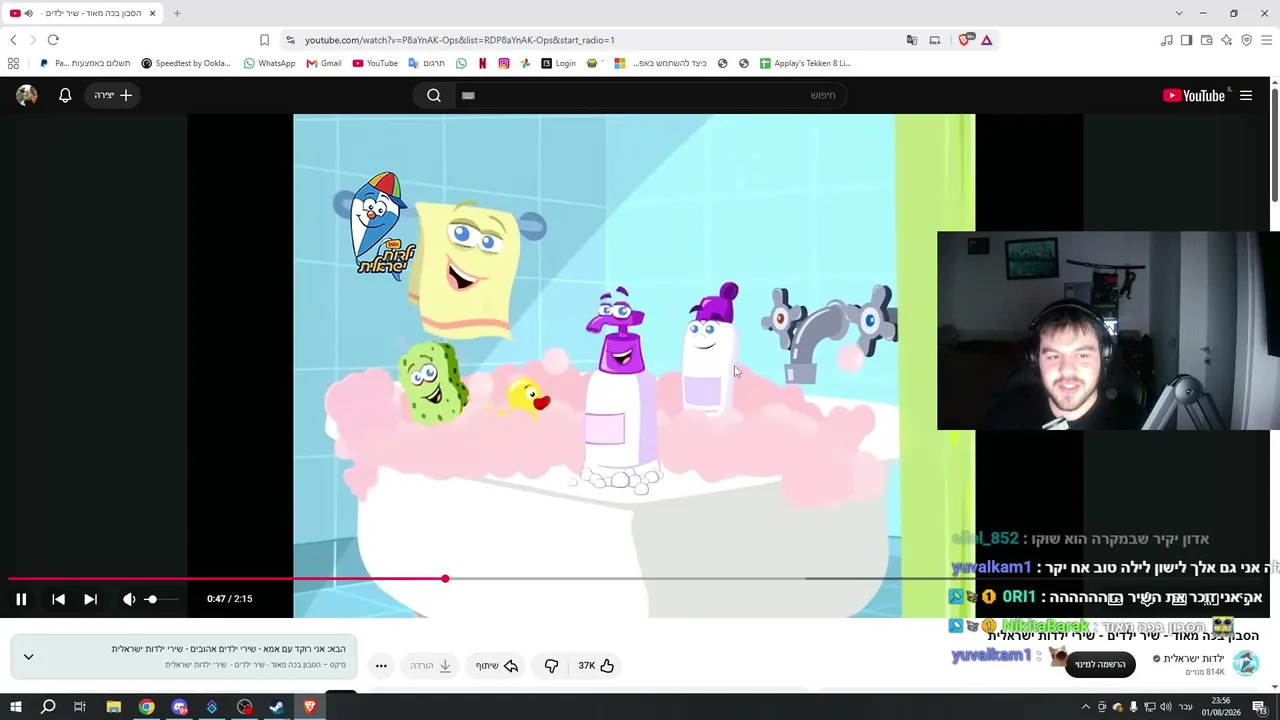Open YouTube notifications bell
Image resolution: width=1280 pixels, height=720 pixels.
[65, 95]
